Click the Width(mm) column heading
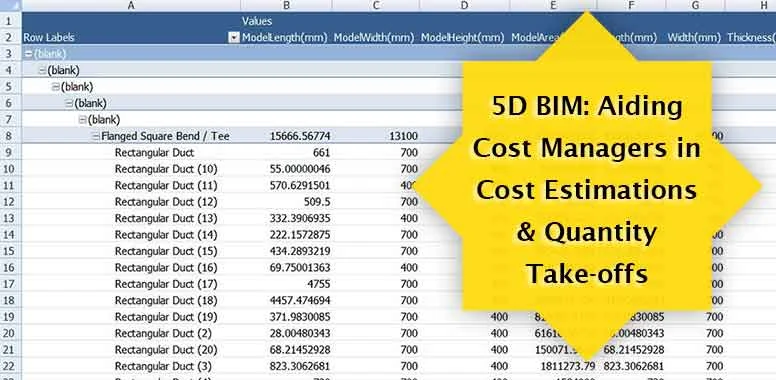The image size is (776, 380). [x=693, y=37]
